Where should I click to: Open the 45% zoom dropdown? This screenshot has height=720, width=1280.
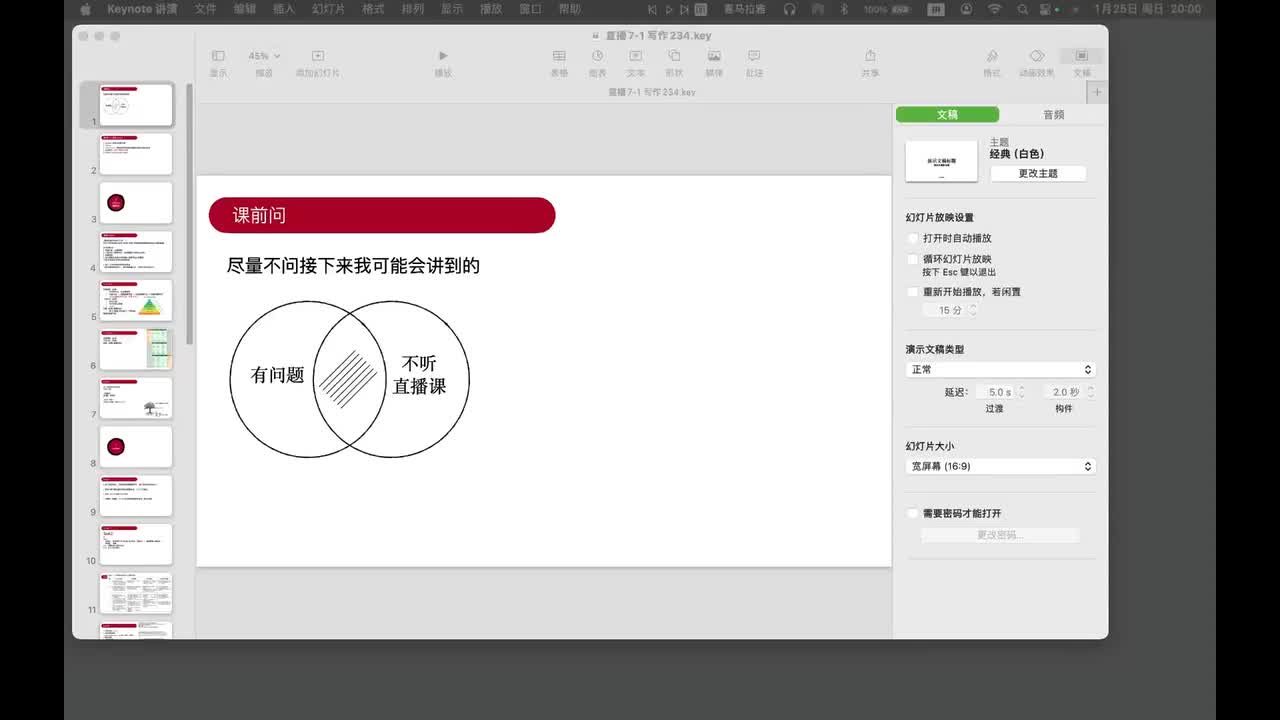click(x=264, y=56)
